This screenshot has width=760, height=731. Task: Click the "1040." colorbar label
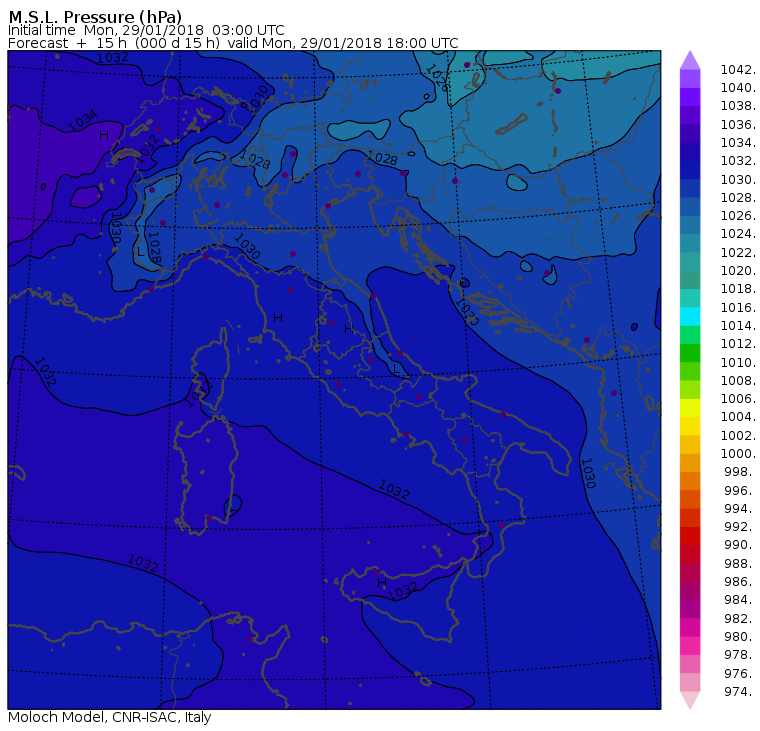[x=738, y=88]
